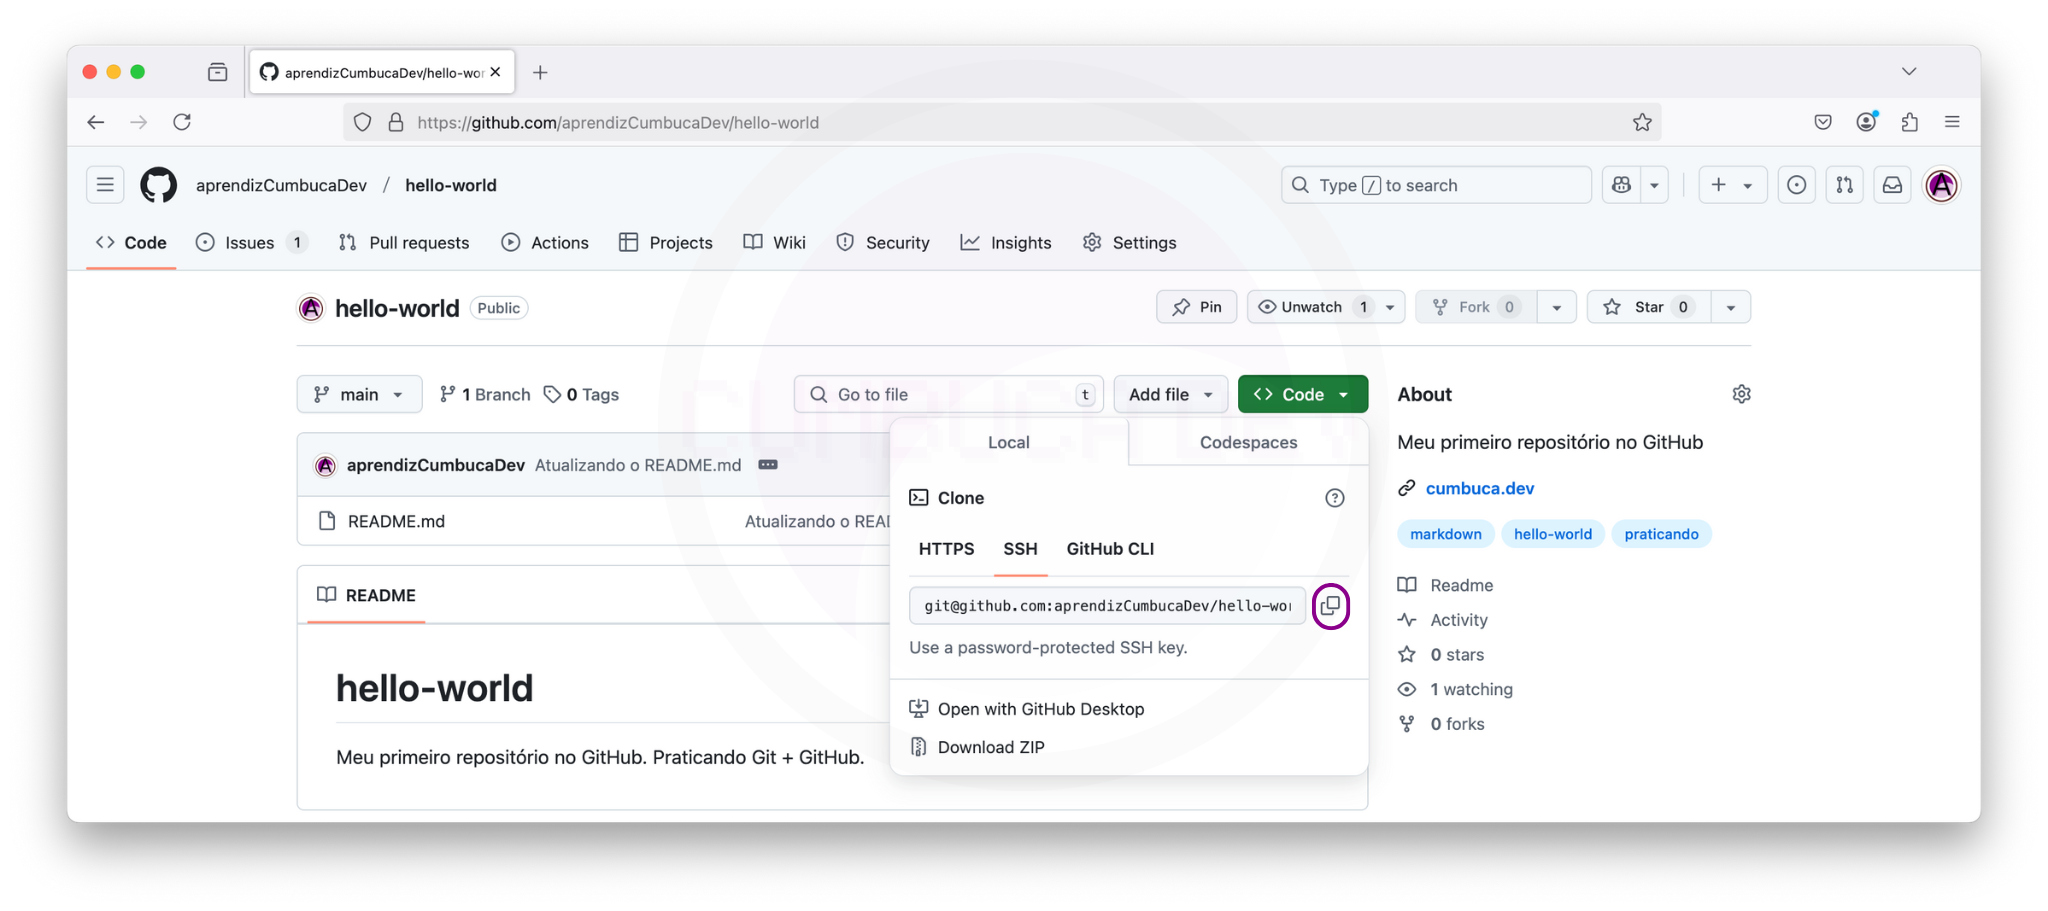Pin the hello-world repository

[x=1196, y=307]
